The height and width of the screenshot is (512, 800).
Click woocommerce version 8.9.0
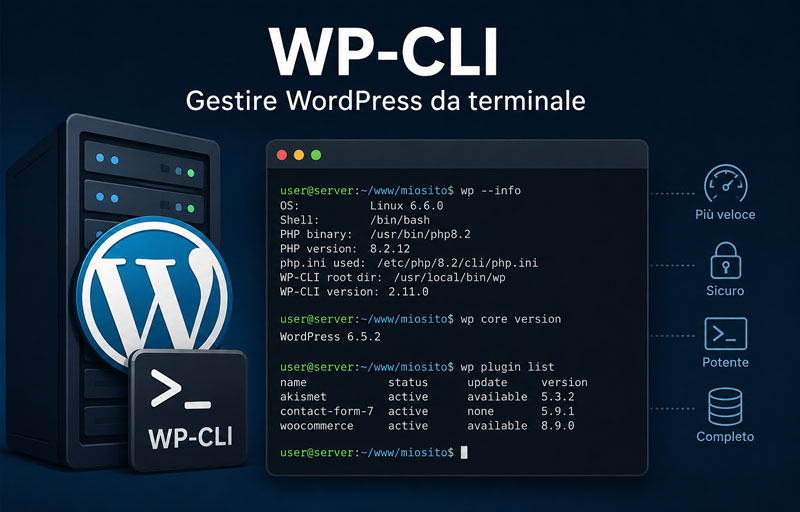(558, 426)
